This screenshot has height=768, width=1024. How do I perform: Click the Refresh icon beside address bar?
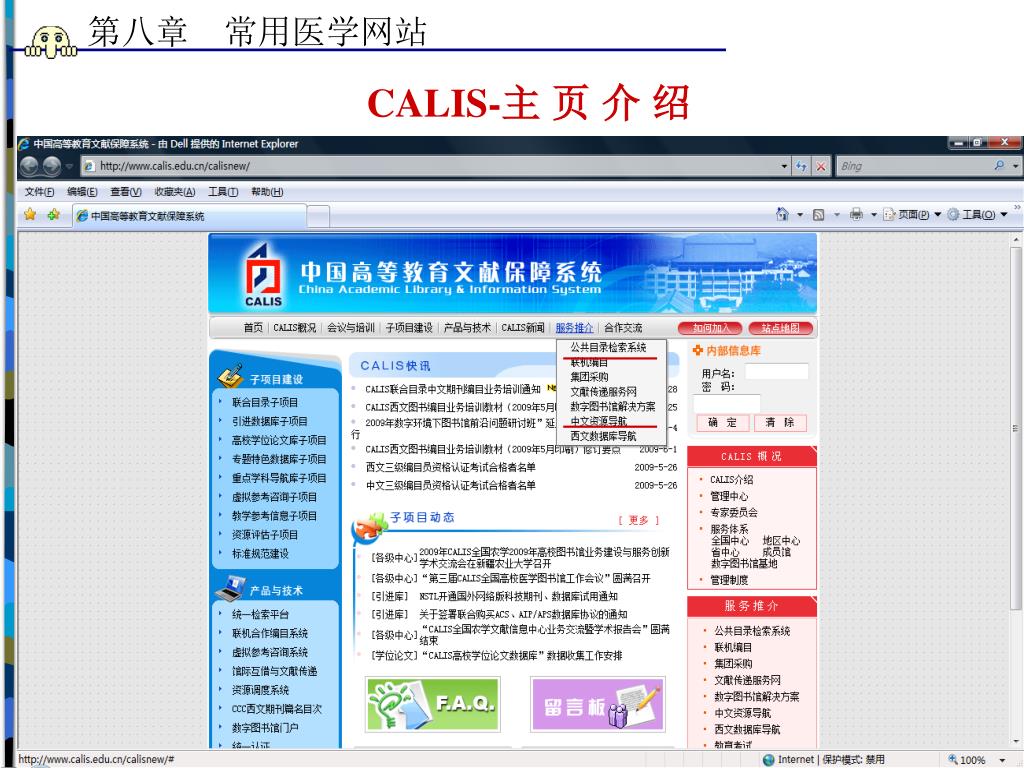coord(801,167)
